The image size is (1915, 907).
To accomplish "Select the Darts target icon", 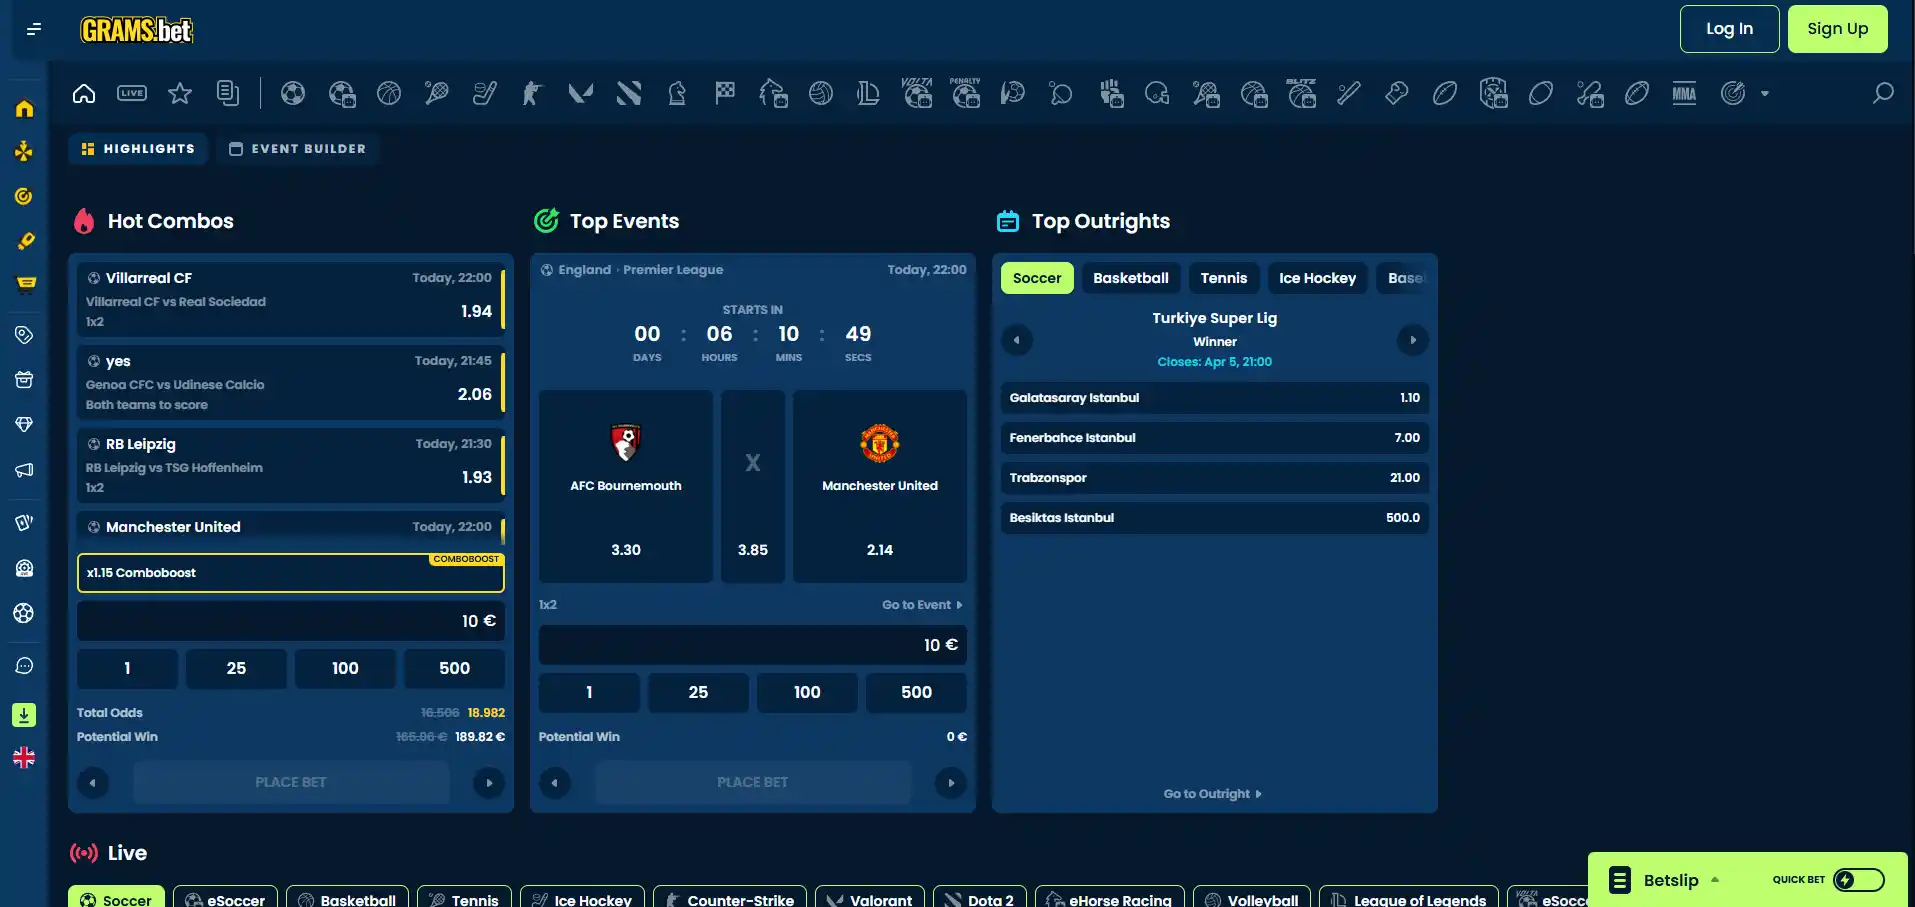I will click(x=1733, y=93).
